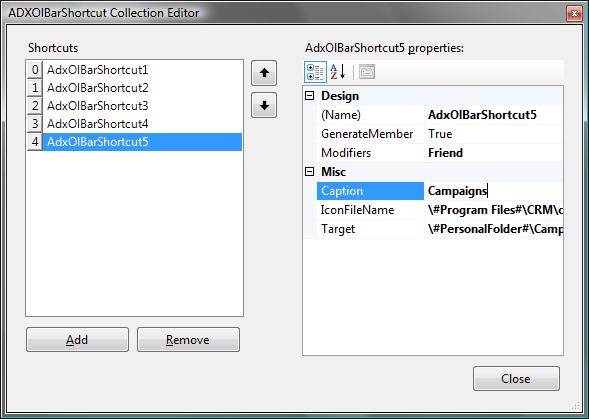589x419 pixels.
Task: Collapse the Misc category
Action: coord(310,172)
